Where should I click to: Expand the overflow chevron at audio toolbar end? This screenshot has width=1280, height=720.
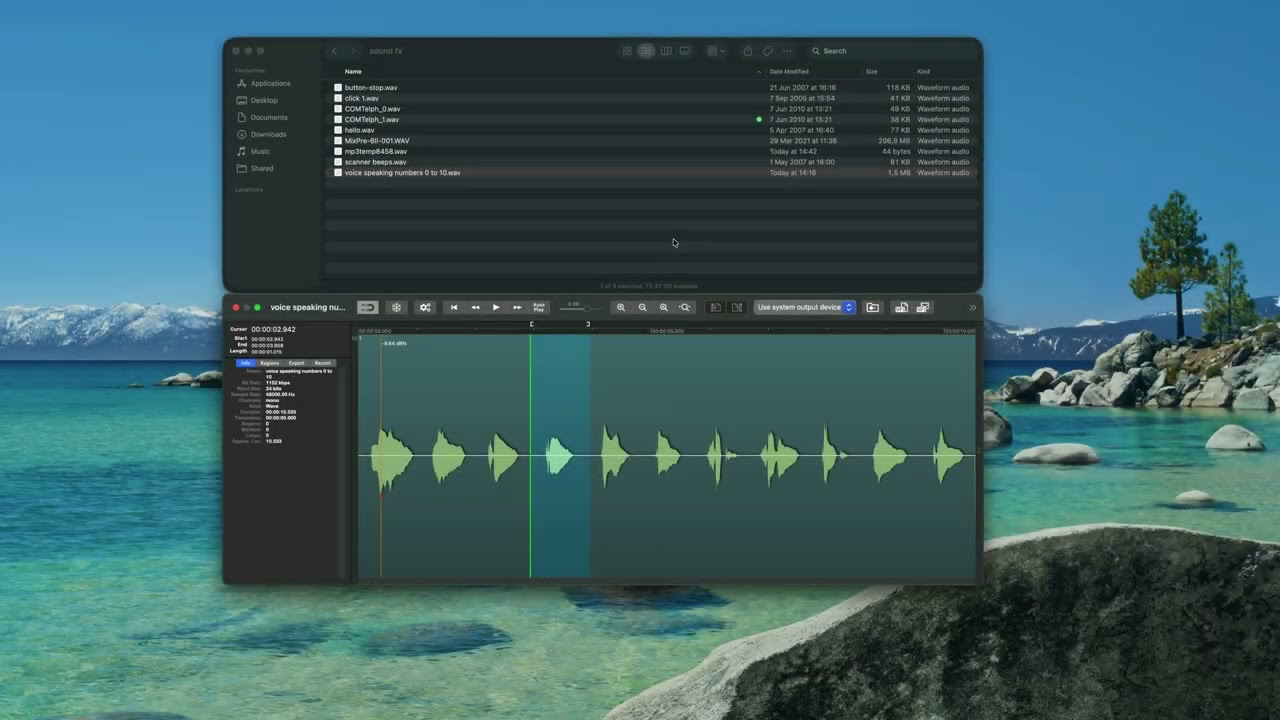(972, 307)
